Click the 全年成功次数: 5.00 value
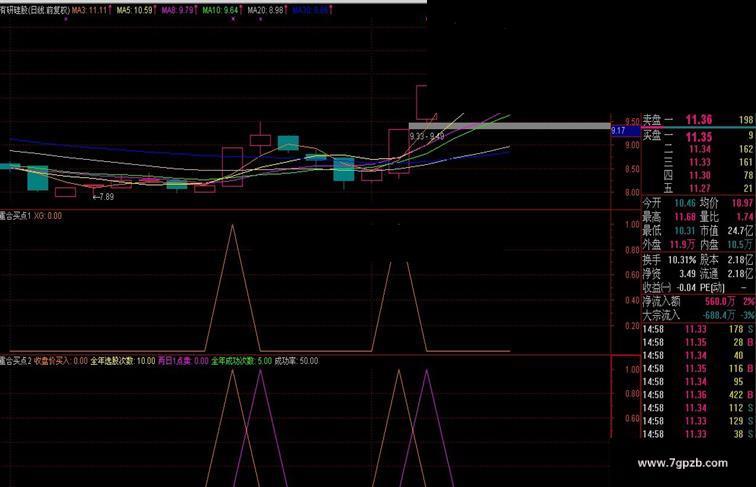756x487 pixels. (x=241, y=361)
